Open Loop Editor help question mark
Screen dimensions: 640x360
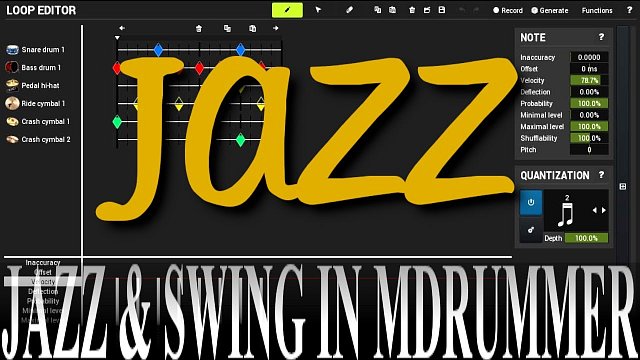tap(629, 10)
